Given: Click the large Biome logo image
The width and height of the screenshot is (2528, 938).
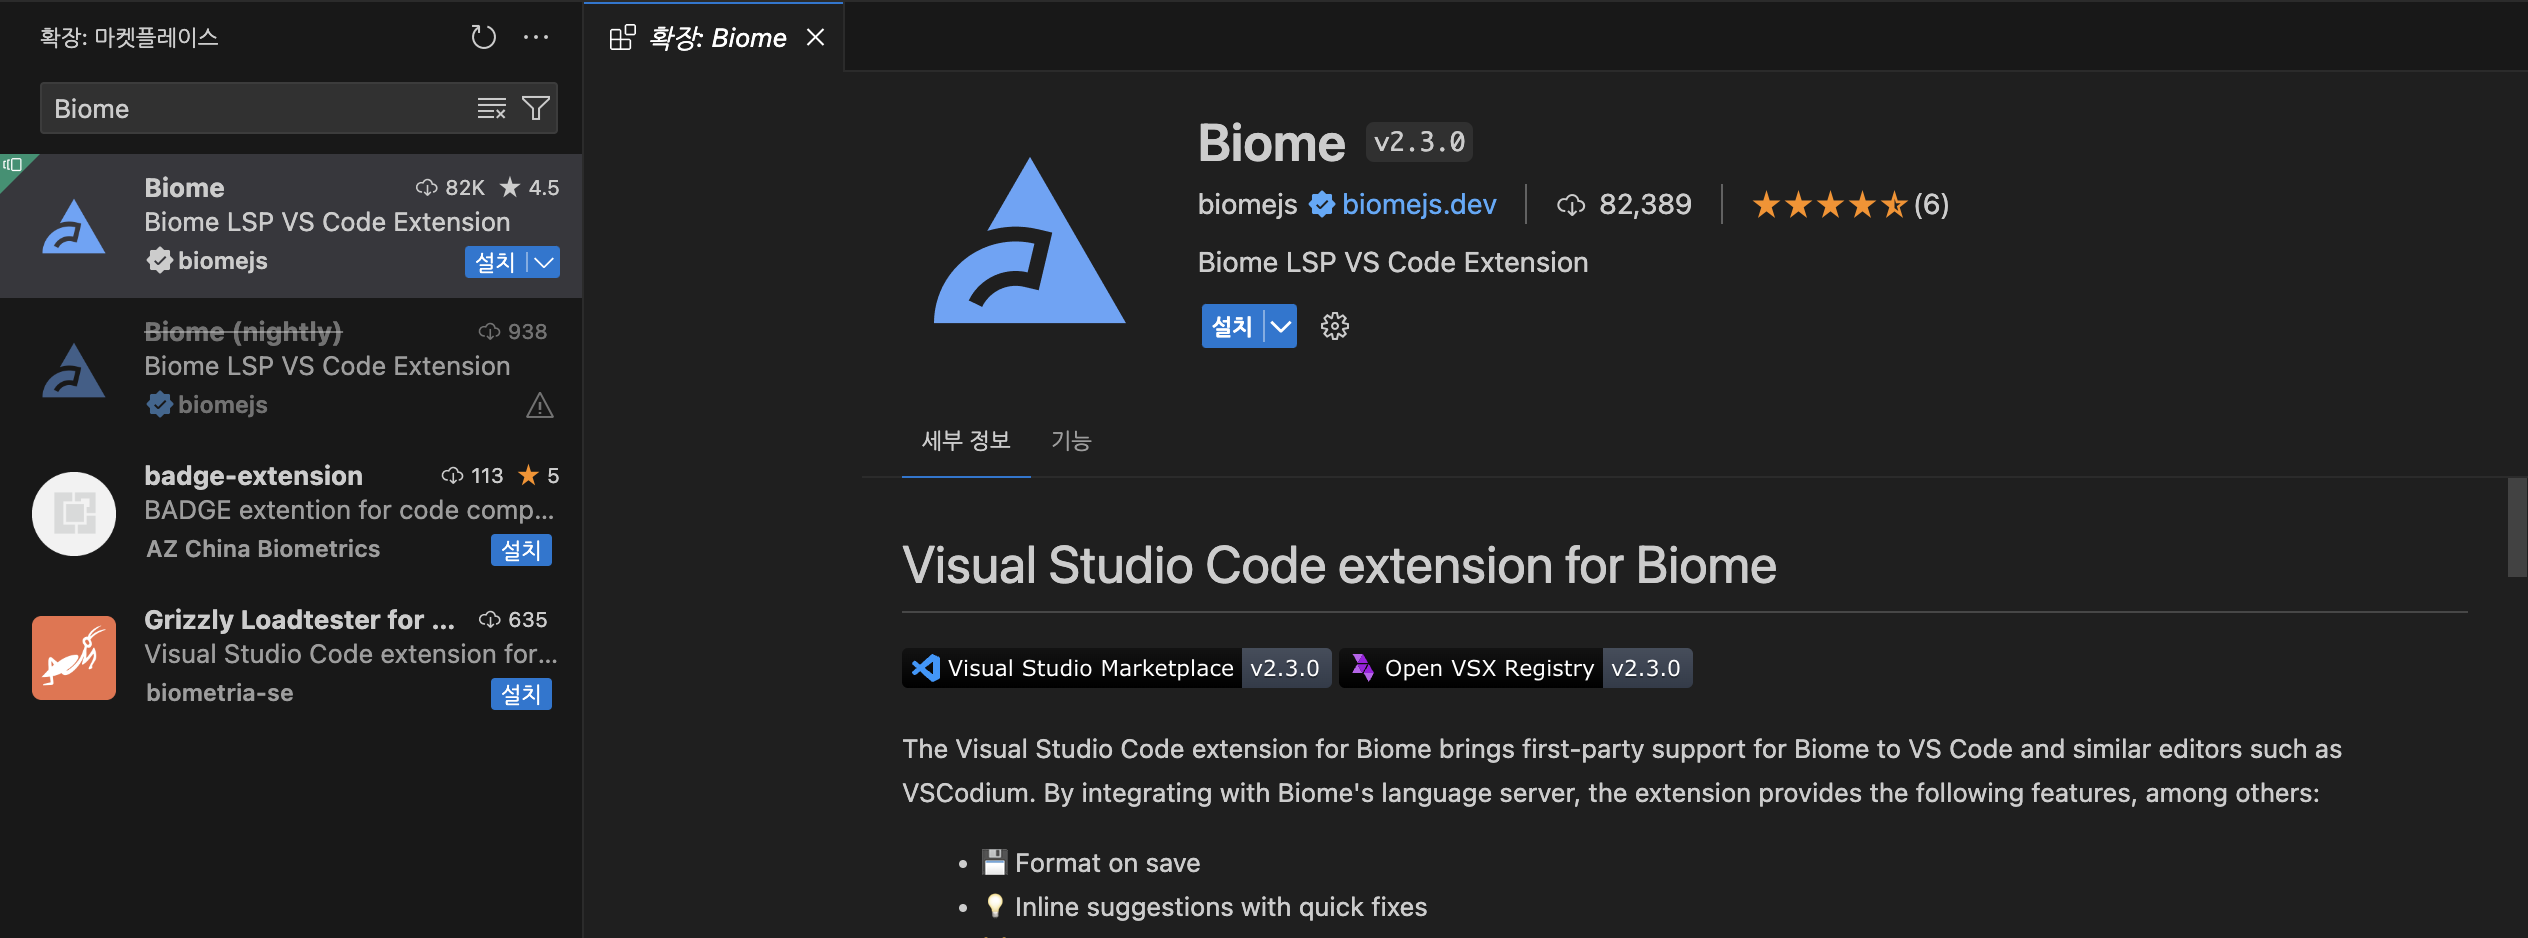Looking at the screenshot, I should [1029, 240].
